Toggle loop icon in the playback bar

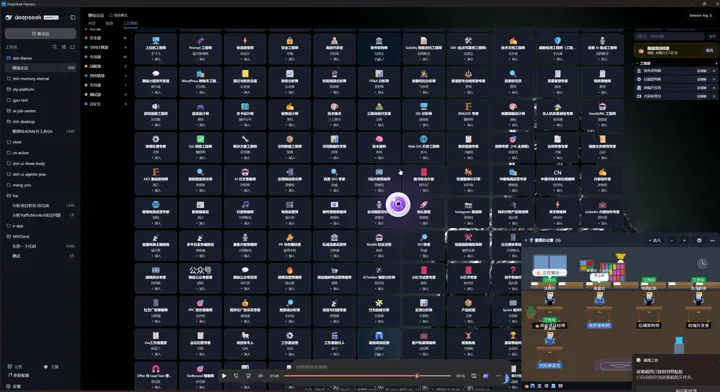473,376
